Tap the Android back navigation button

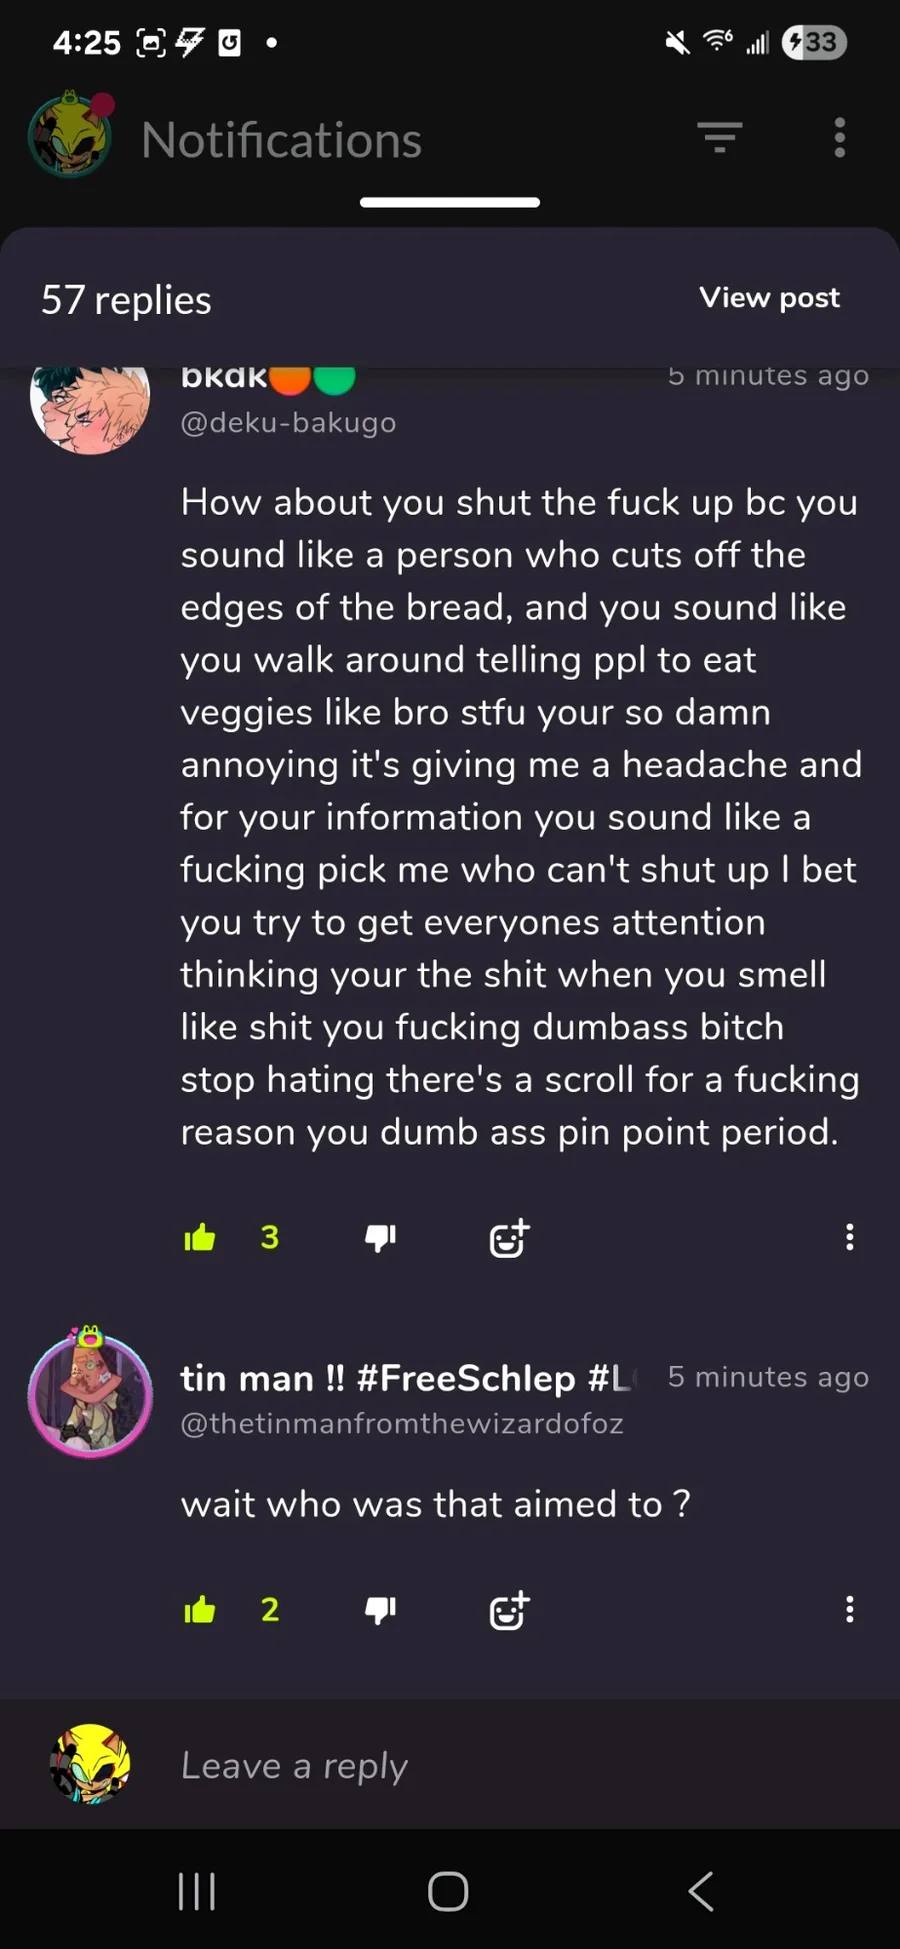click(x=701, y=1891)
